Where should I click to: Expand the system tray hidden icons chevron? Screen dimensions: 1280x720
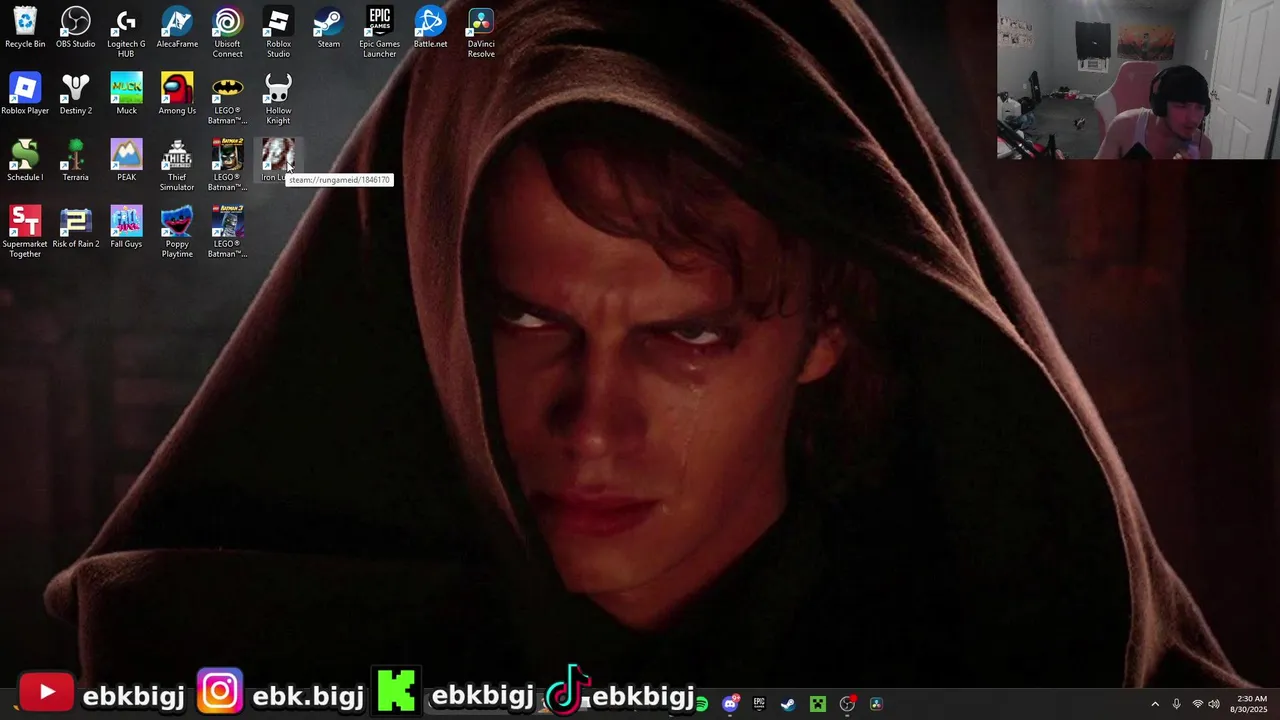(x=1155, y=704)
